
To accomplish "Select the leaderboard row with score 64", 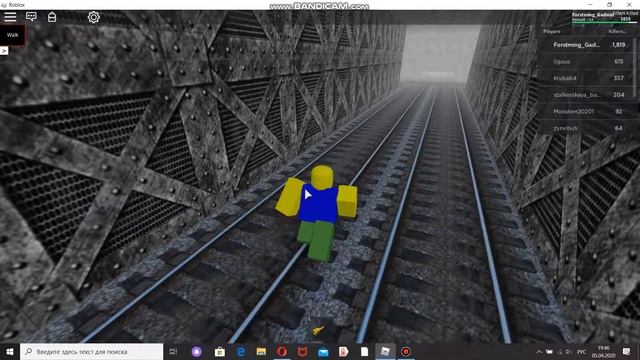I will [586, 128].
